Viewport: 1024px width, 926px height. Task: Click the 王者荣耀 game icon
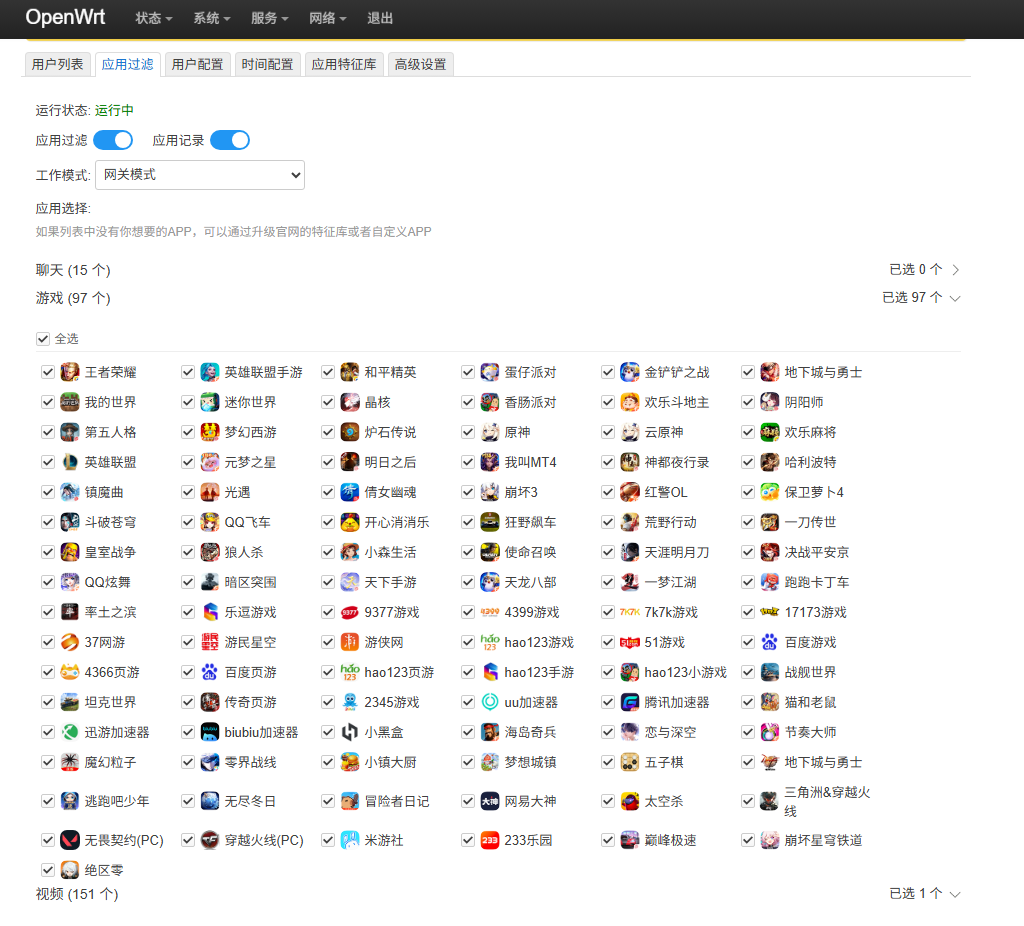point(70,372)
